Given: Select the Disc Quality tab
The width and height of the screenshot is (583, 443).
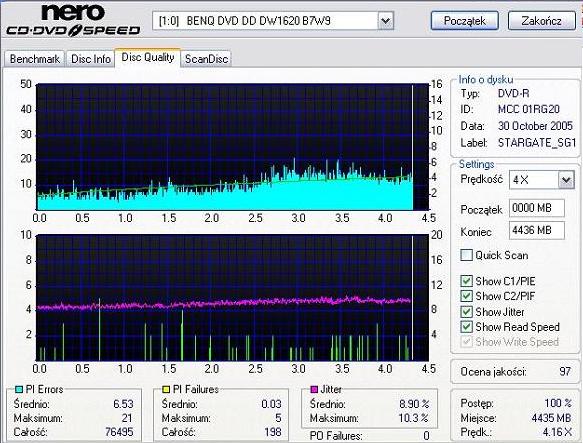Looking at the screenshot, I should [148, 58].
